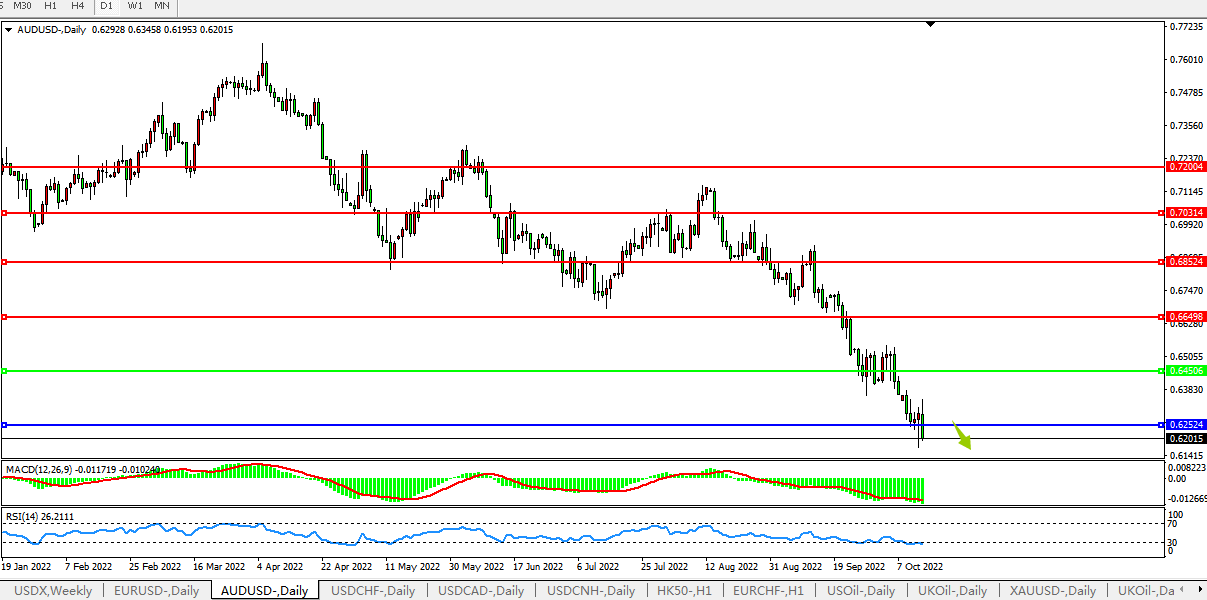Expand the AUDUSD chart title arrow
This screenshot has height=600, width=1207.
[9, 30]
